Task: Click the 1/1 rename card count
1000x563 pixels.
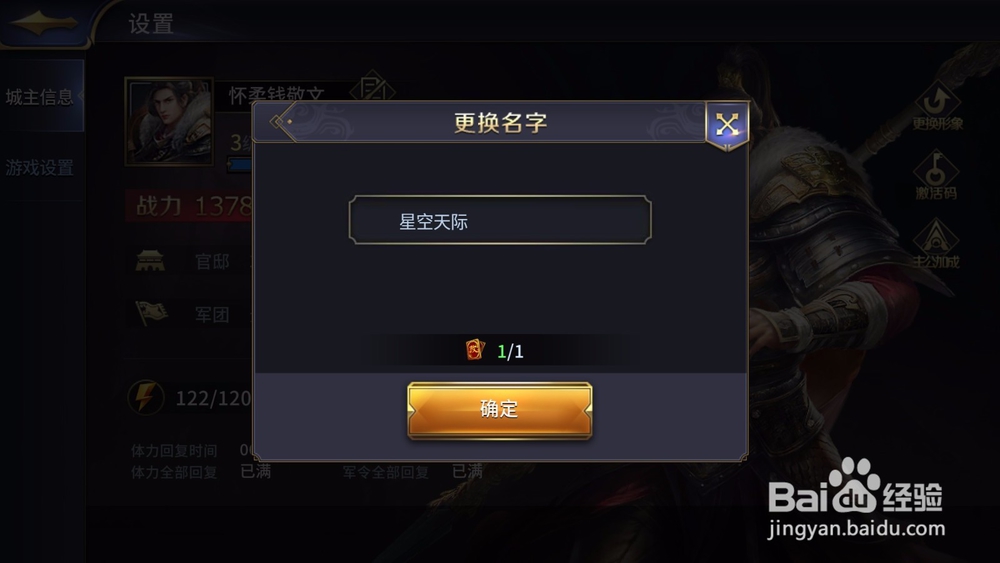Action: pyautogui.click(x=510, y=351)
